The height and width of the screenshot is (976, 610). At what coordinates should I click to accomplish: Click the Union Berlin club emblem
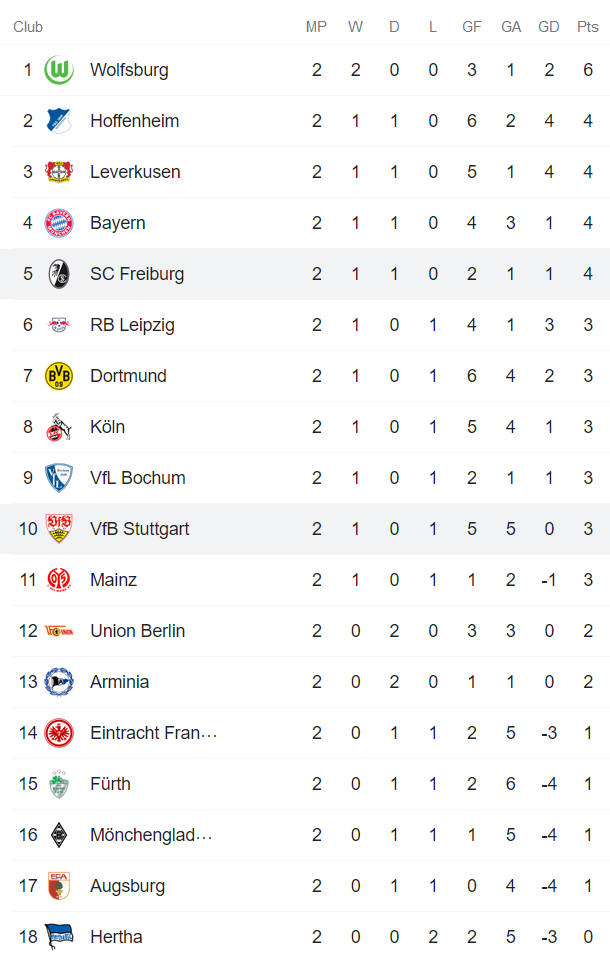pos(57,631)
